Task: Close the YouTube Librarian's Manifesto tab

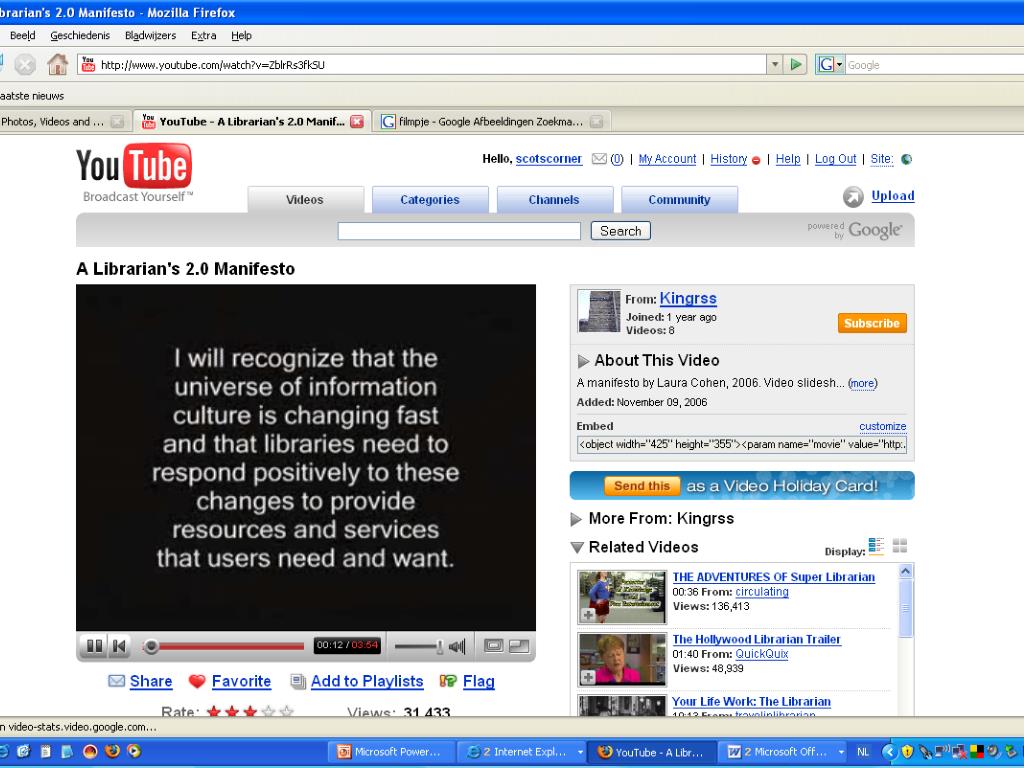Action: pos(357,121)
